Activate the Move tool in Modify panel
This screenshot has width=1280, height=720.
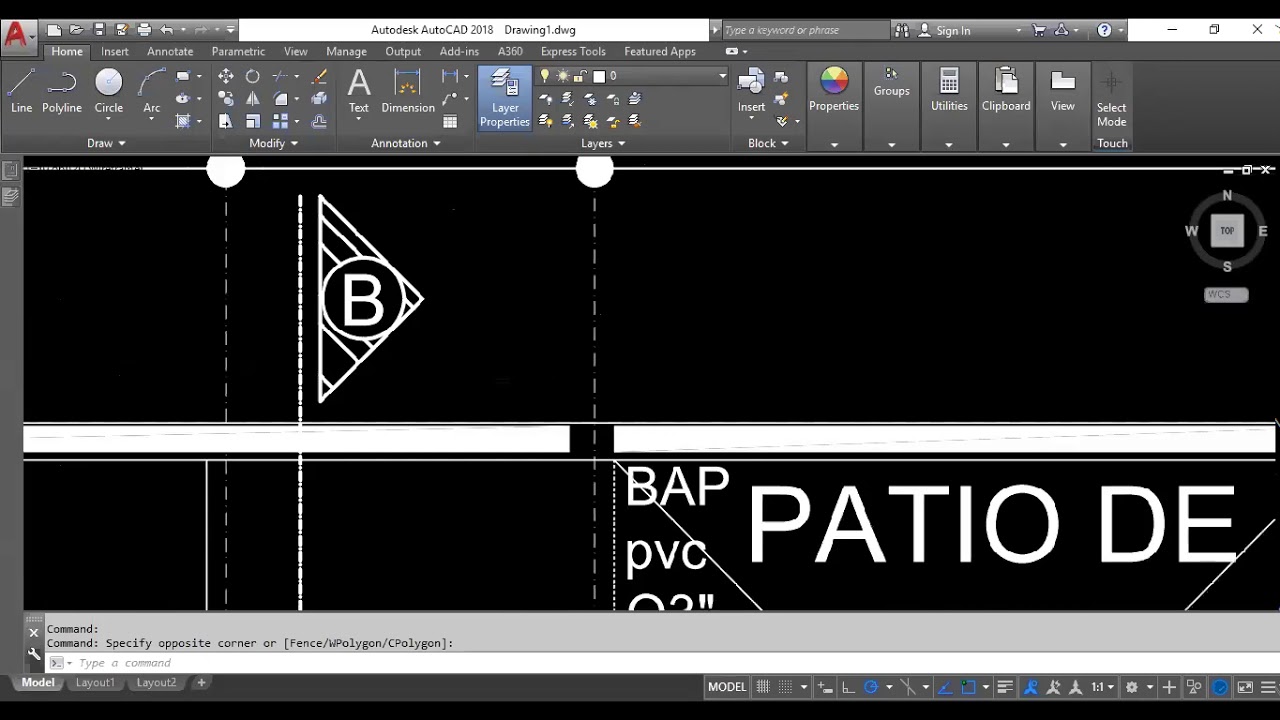coord(226,76)
